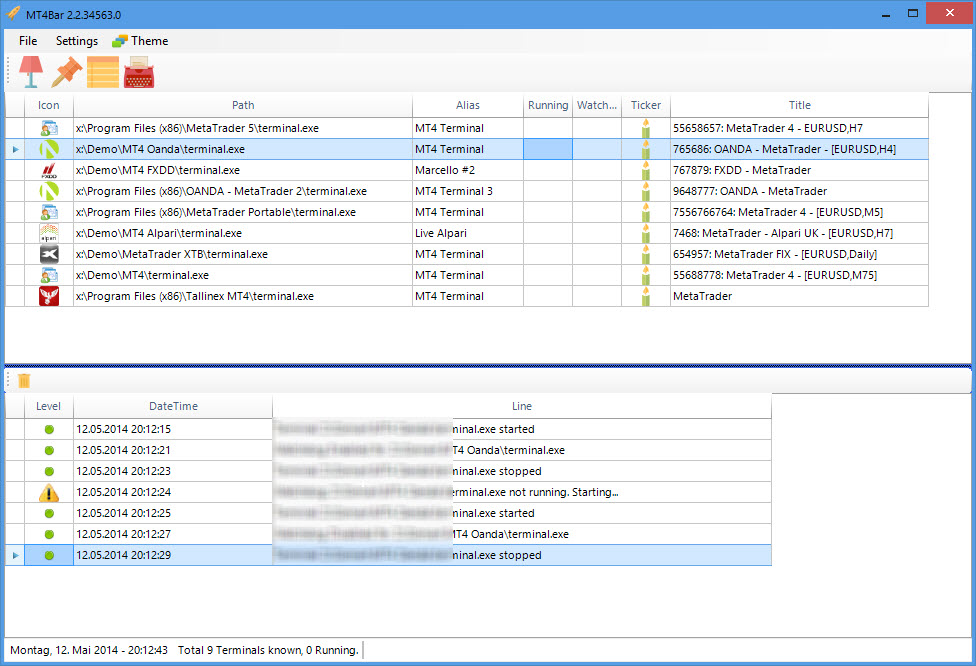Open the File menu

click(x=28, y=40)
